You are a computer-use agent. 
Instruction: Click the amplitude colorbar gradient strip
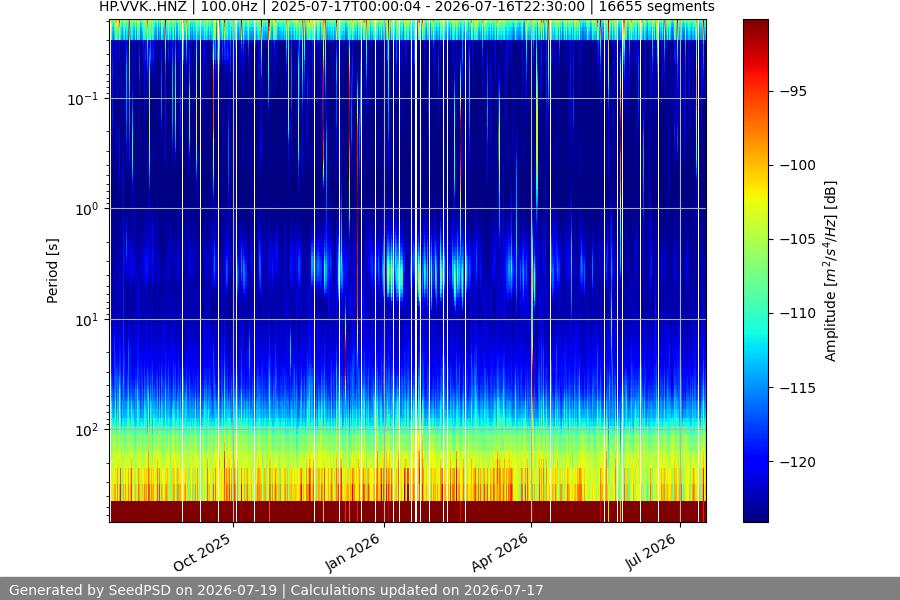pos(755,271)
